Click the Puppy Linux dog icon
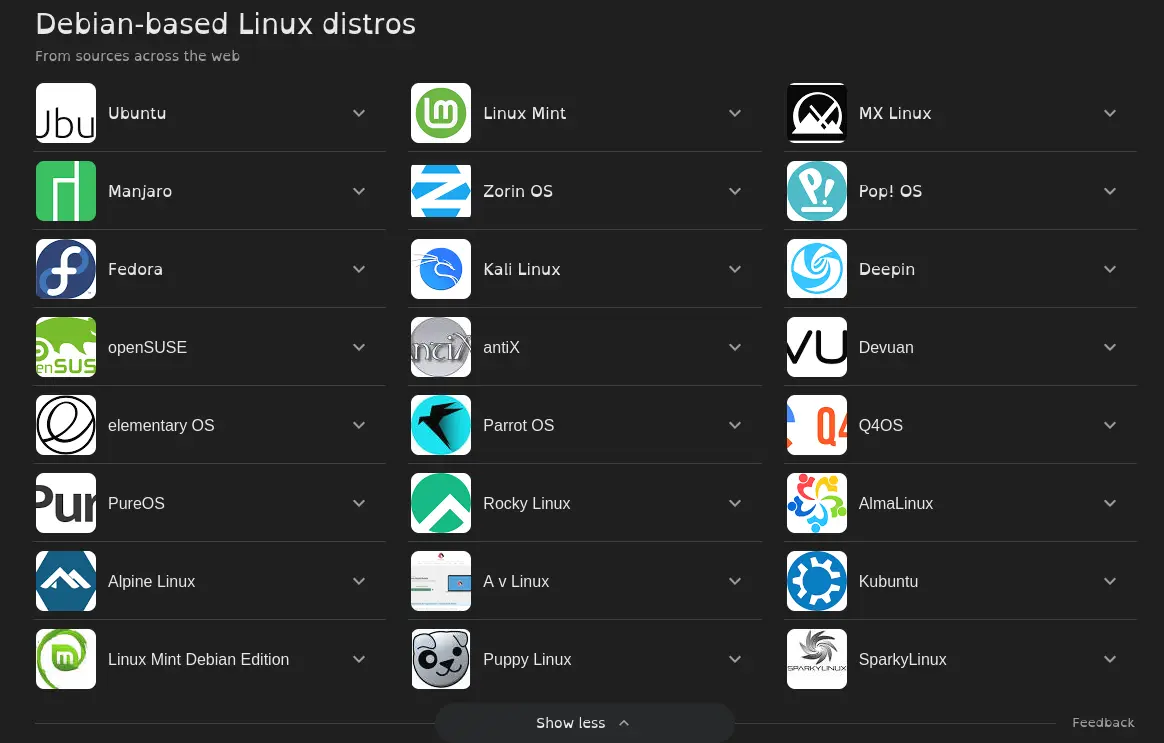 (441, 659)
